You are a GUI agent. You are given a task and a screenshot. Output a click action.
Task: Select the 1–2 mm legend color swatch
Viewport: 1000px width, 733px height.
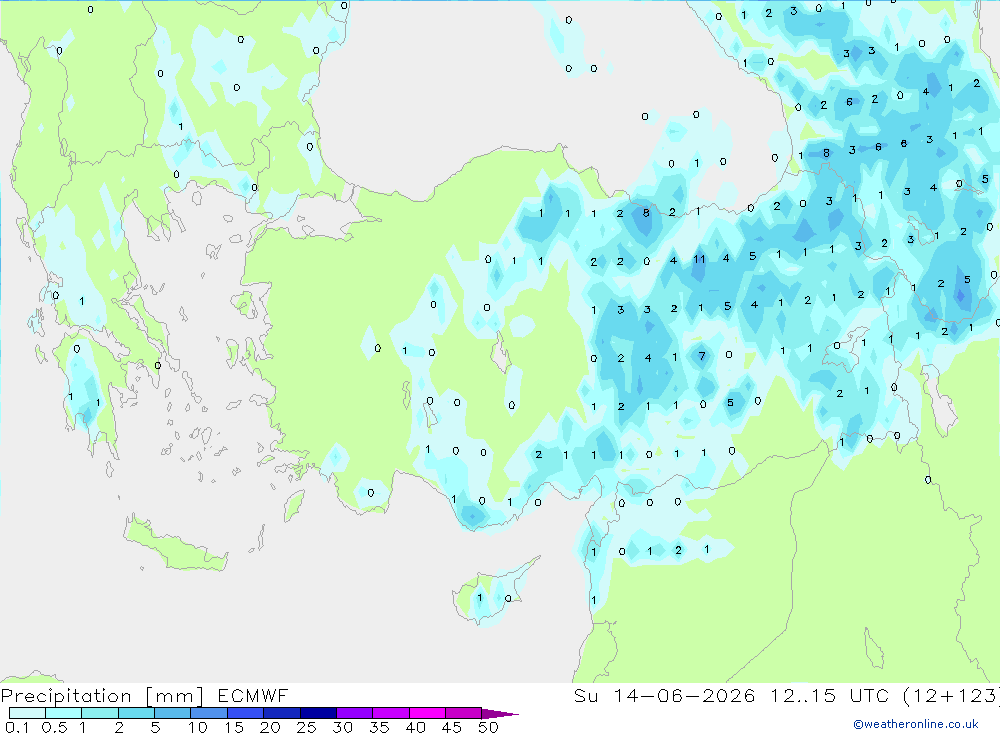[x=99, y=713]
